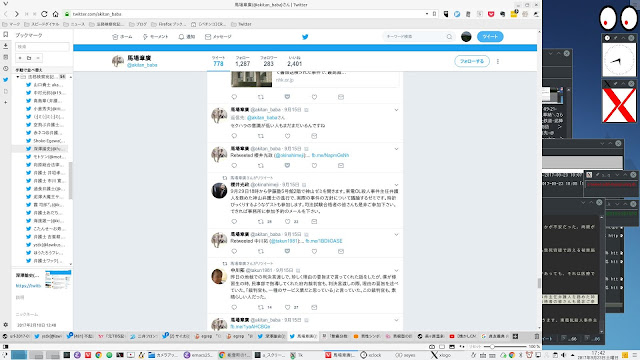Open the ニュース bookmark bar folder
Image resolution: width=640 pixels, height=360 pixels.
74,24
